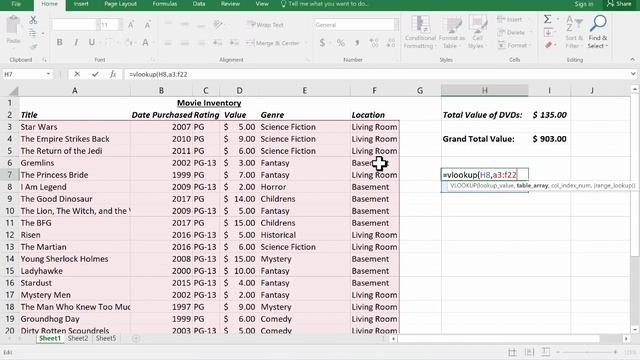Open the Name Box dropdown
The width and height of the screenshot is (640, 360).
(x=48, y=74)
